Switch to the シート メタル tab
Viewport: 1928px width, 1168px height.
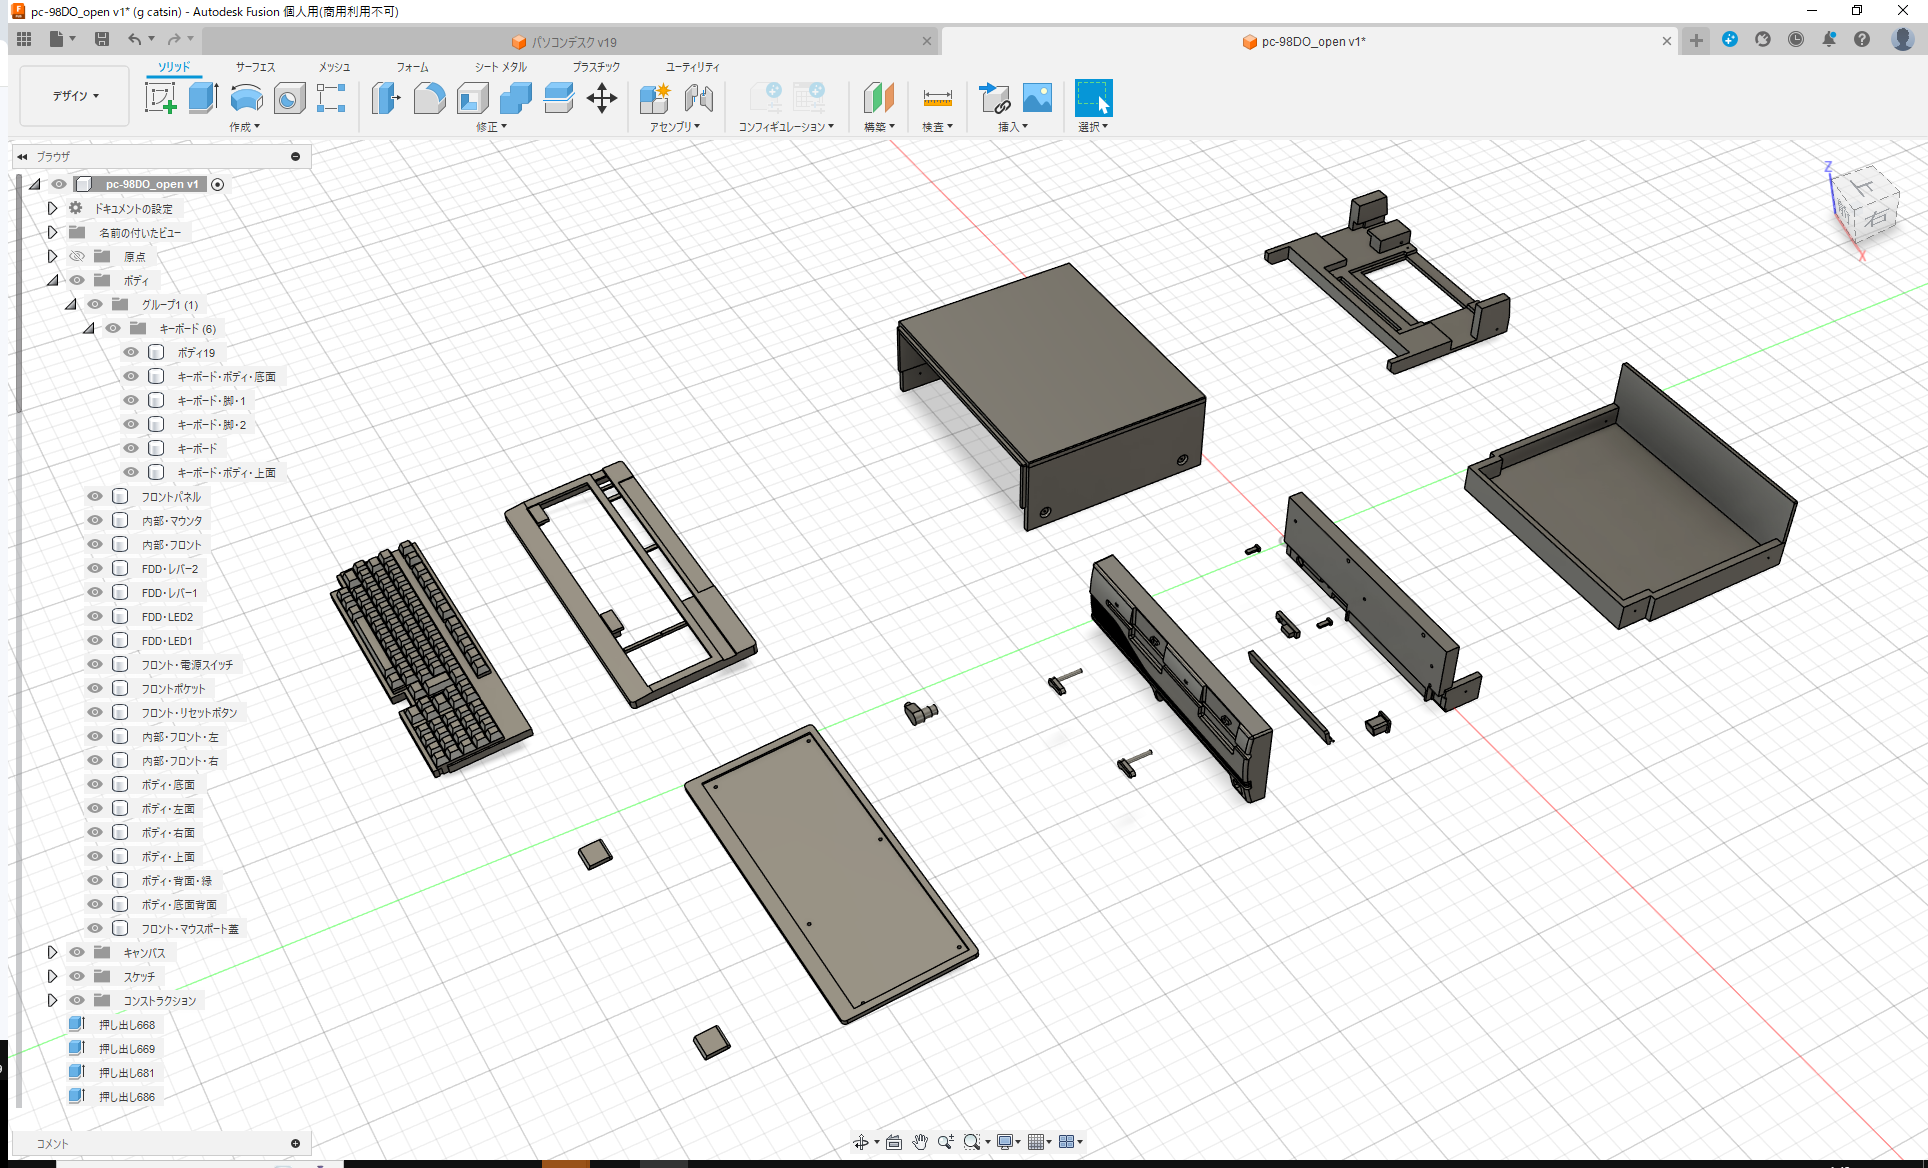(x=499, y=66)
